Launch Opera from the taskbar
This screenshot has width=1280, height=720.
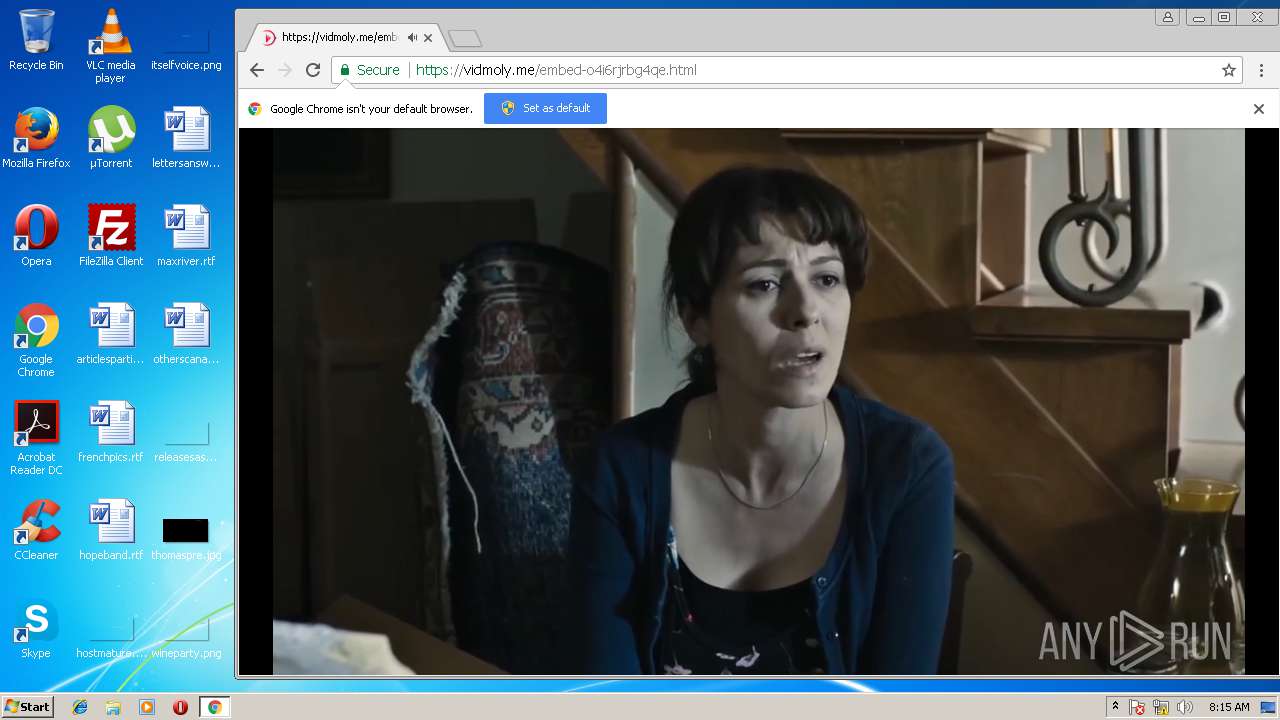coord(180,707)
